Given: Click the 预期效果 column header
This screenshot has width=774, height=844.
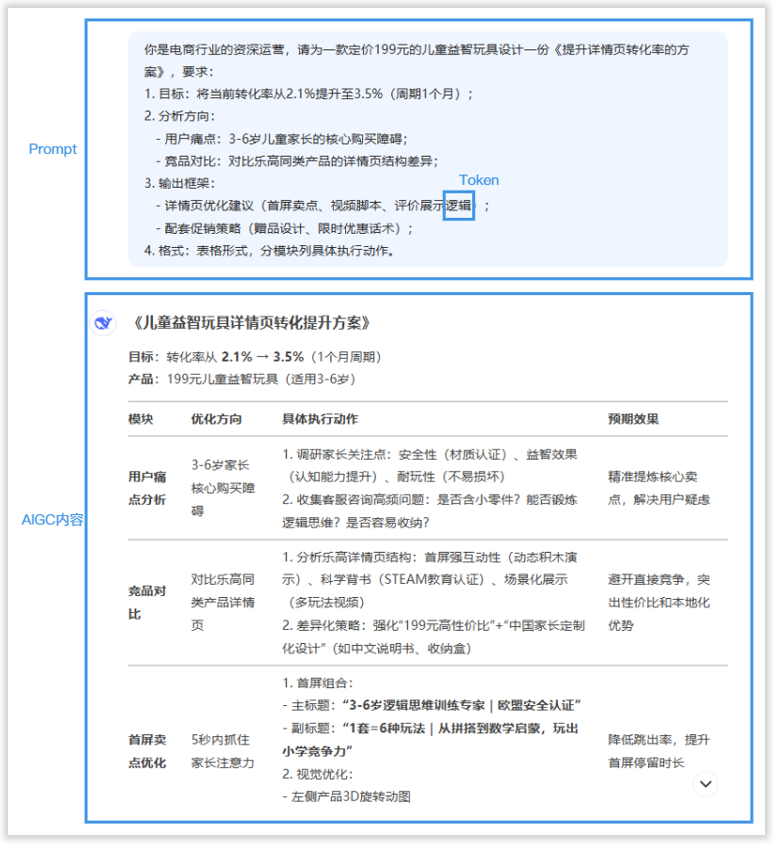Looking at the screenshot, I should [x=633, y=419].
